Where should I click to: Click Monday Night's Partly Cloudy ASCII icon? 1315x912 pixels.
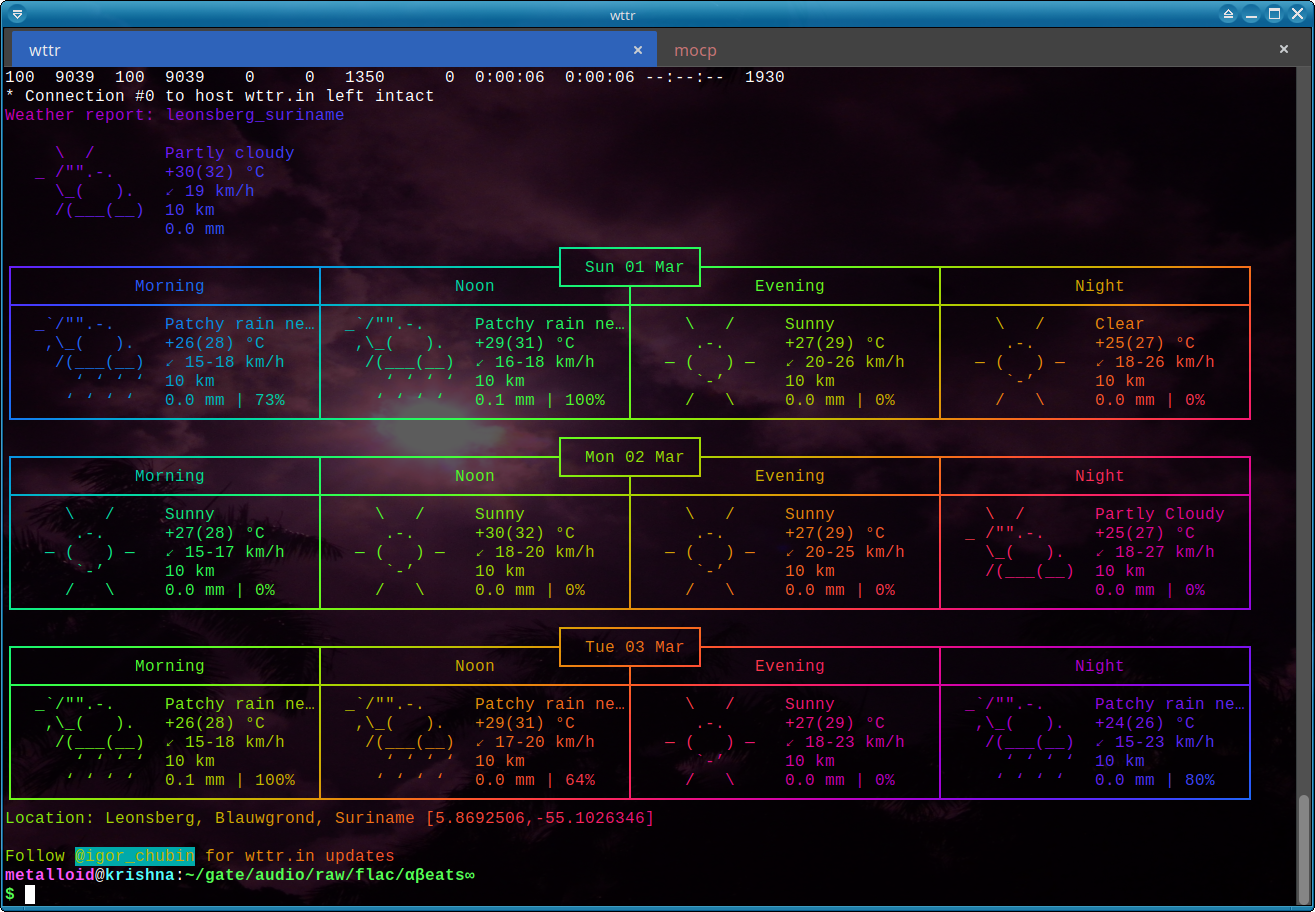1020,543
